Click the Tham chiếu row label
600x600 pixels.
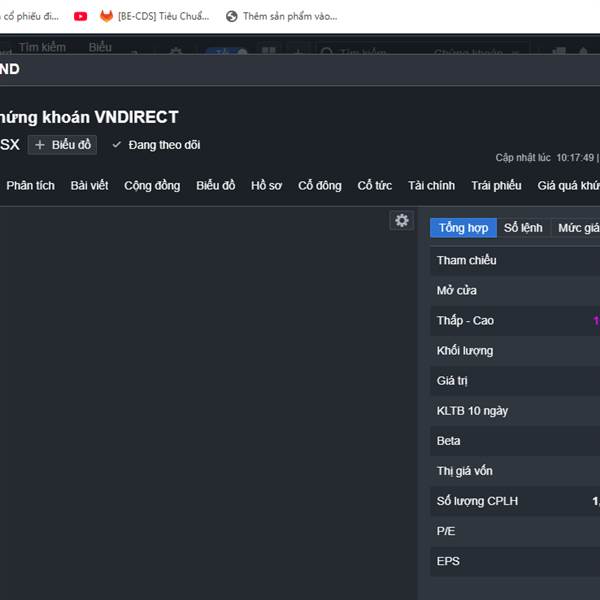pyautogui.click(x=466, y=261)
